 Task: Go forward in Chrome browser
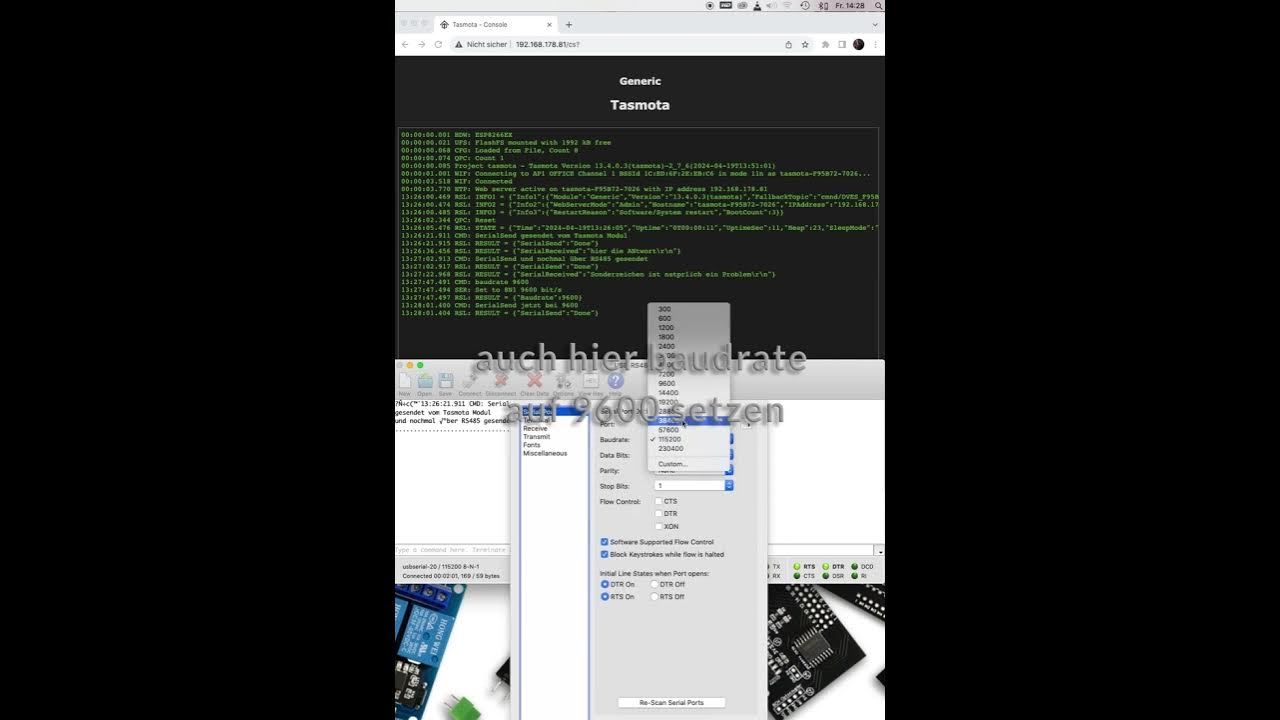point(421,44)
